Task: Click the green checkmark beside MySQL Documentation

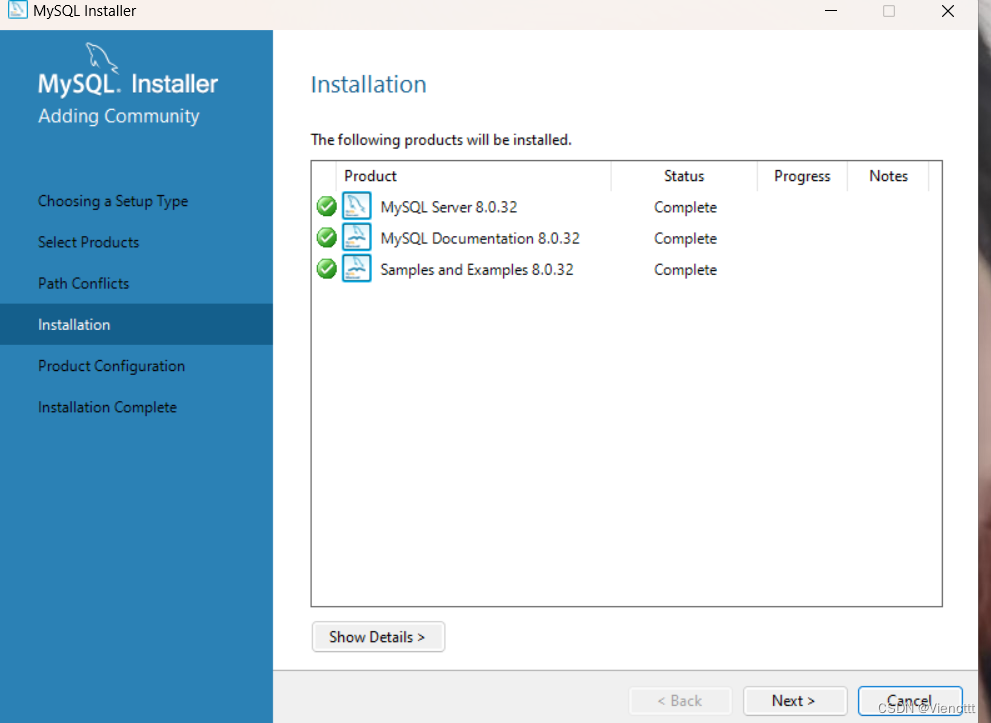Action: coord(326,237)
